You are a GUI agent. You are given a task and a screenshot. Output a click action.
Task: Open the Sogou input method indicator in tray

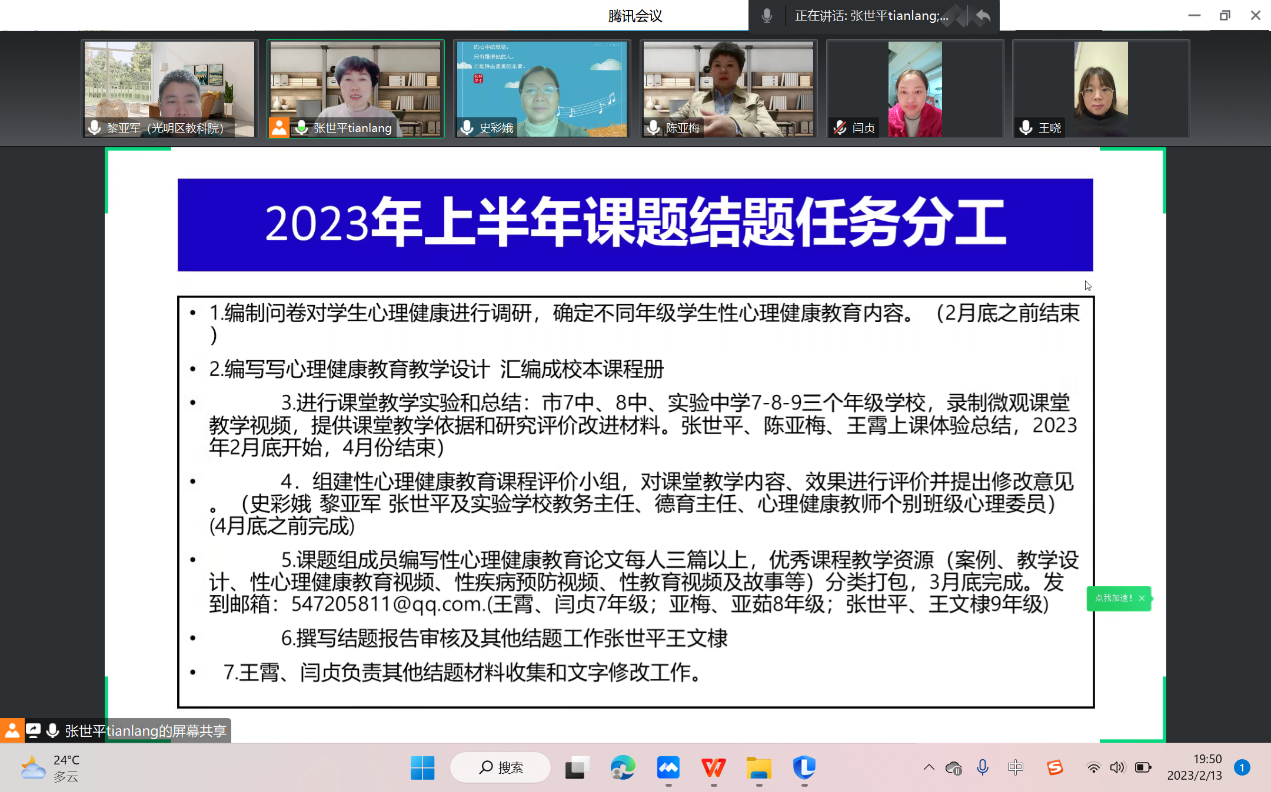click(1055, 768)
